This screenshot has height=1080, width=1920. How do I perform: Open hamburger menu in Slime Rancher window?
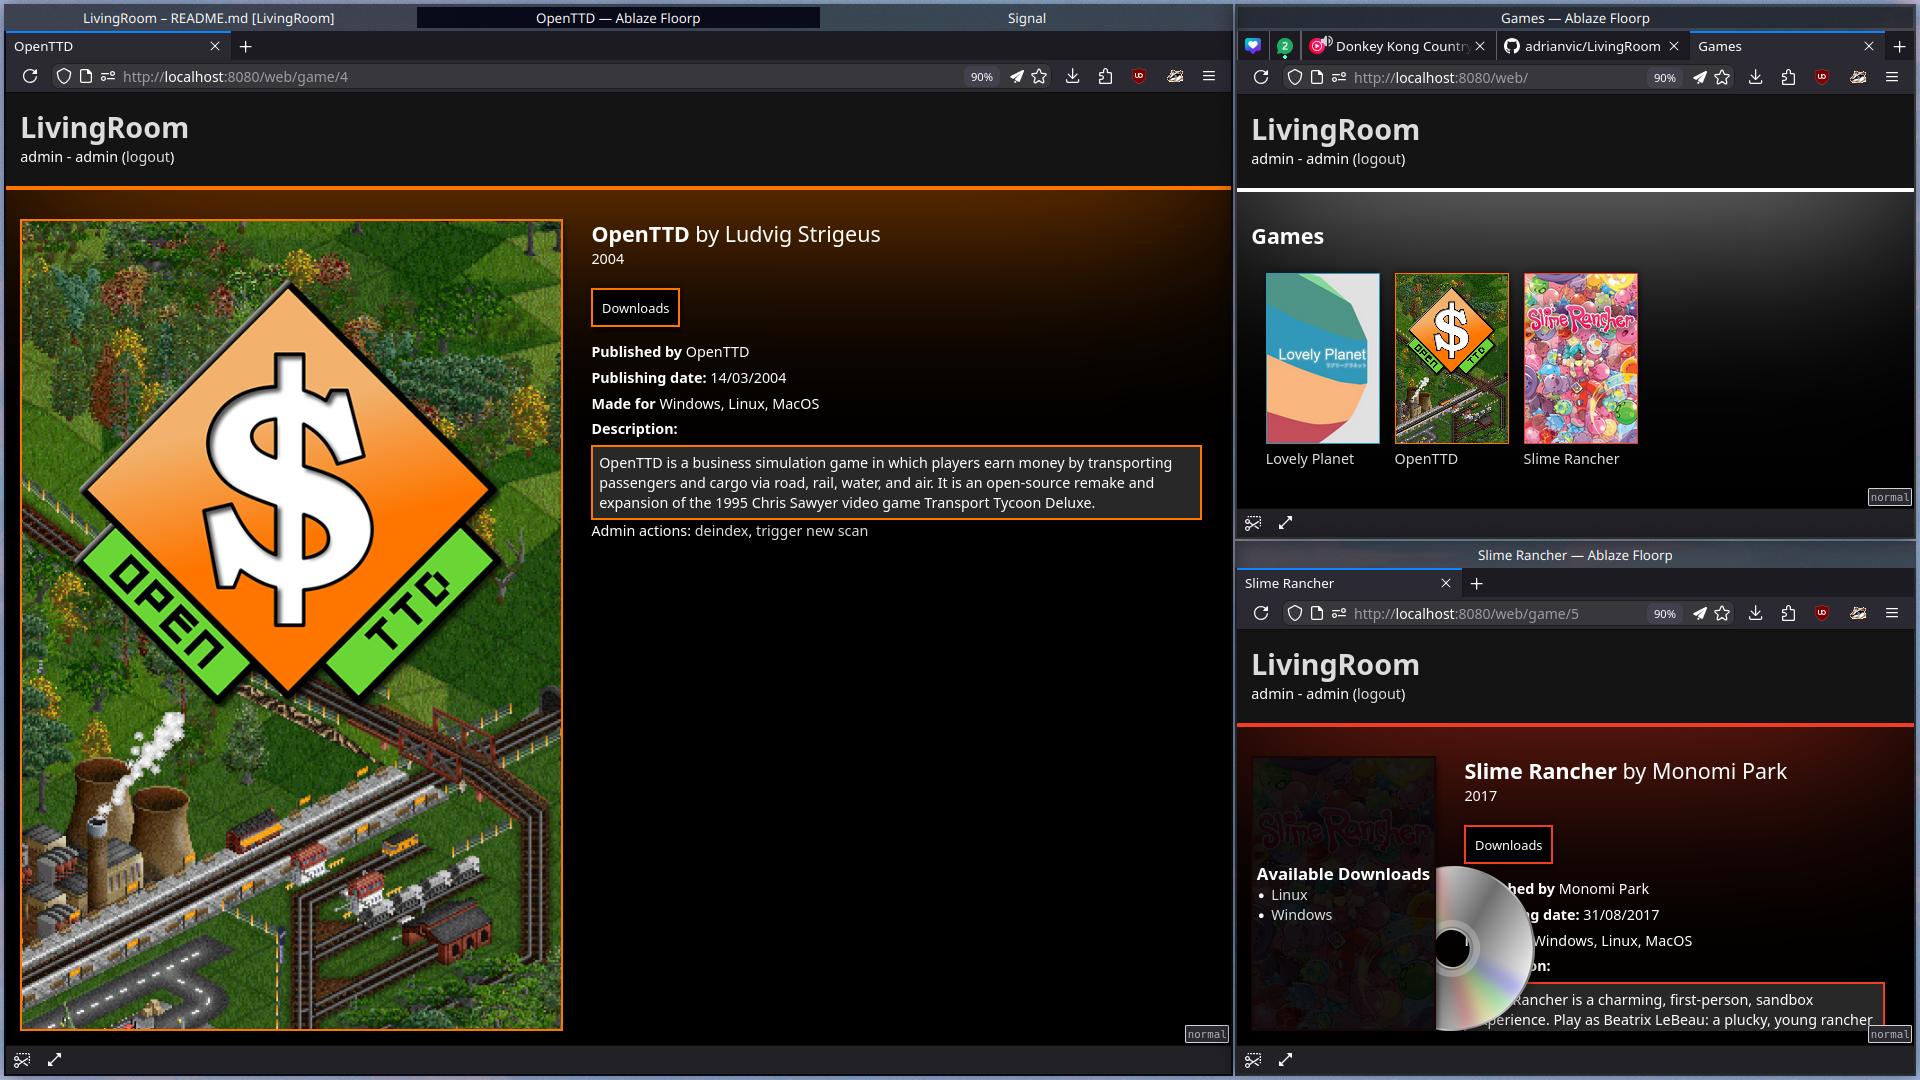coord(1892,613)
